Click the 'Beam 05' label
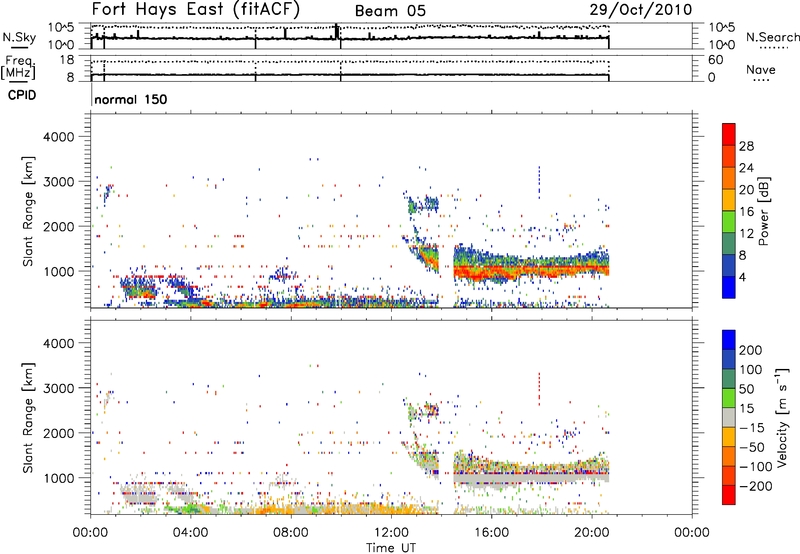The width and height of the screenshot is (800, 554). point(390,11)
